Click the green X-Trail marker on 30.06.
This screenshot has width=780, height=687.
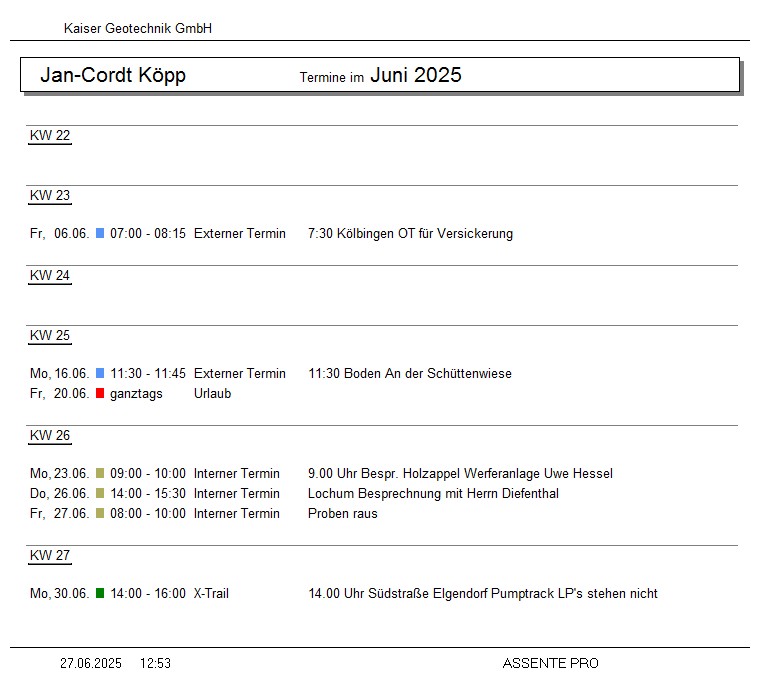click(100, 594)
